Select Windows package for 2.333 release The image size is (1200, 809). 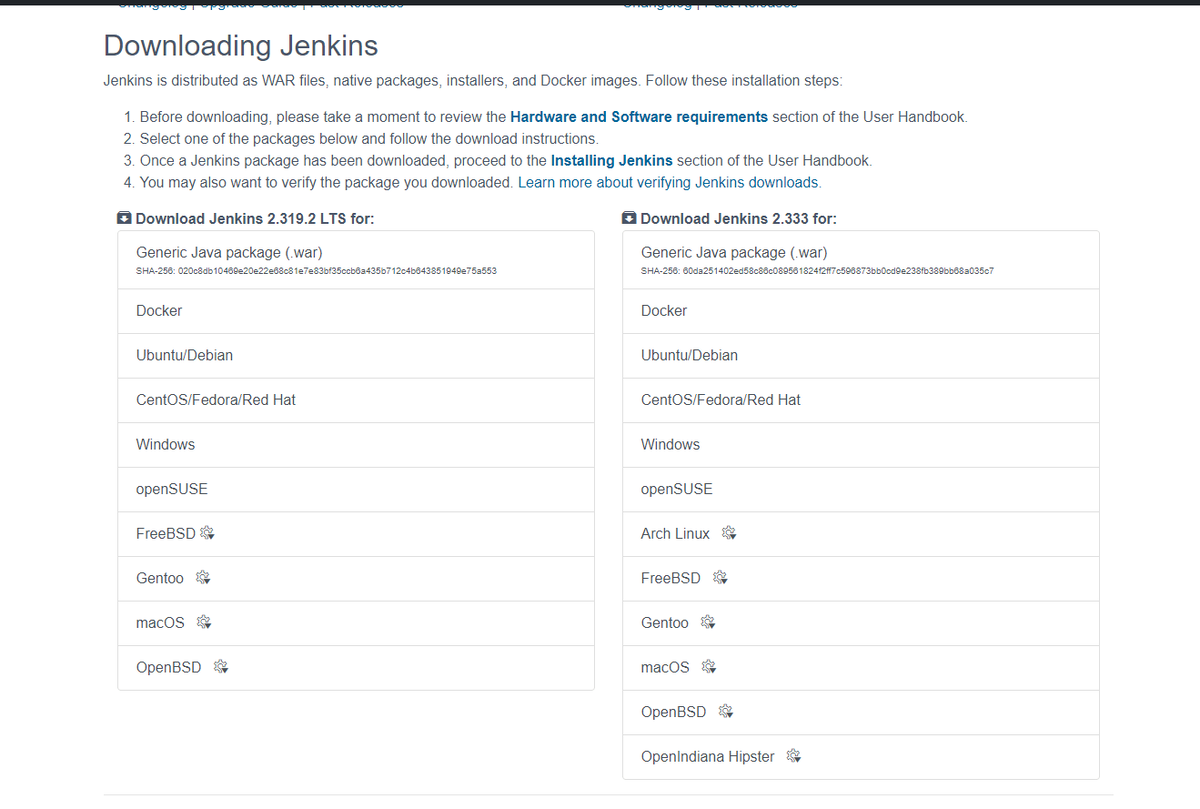click(861, 444)
